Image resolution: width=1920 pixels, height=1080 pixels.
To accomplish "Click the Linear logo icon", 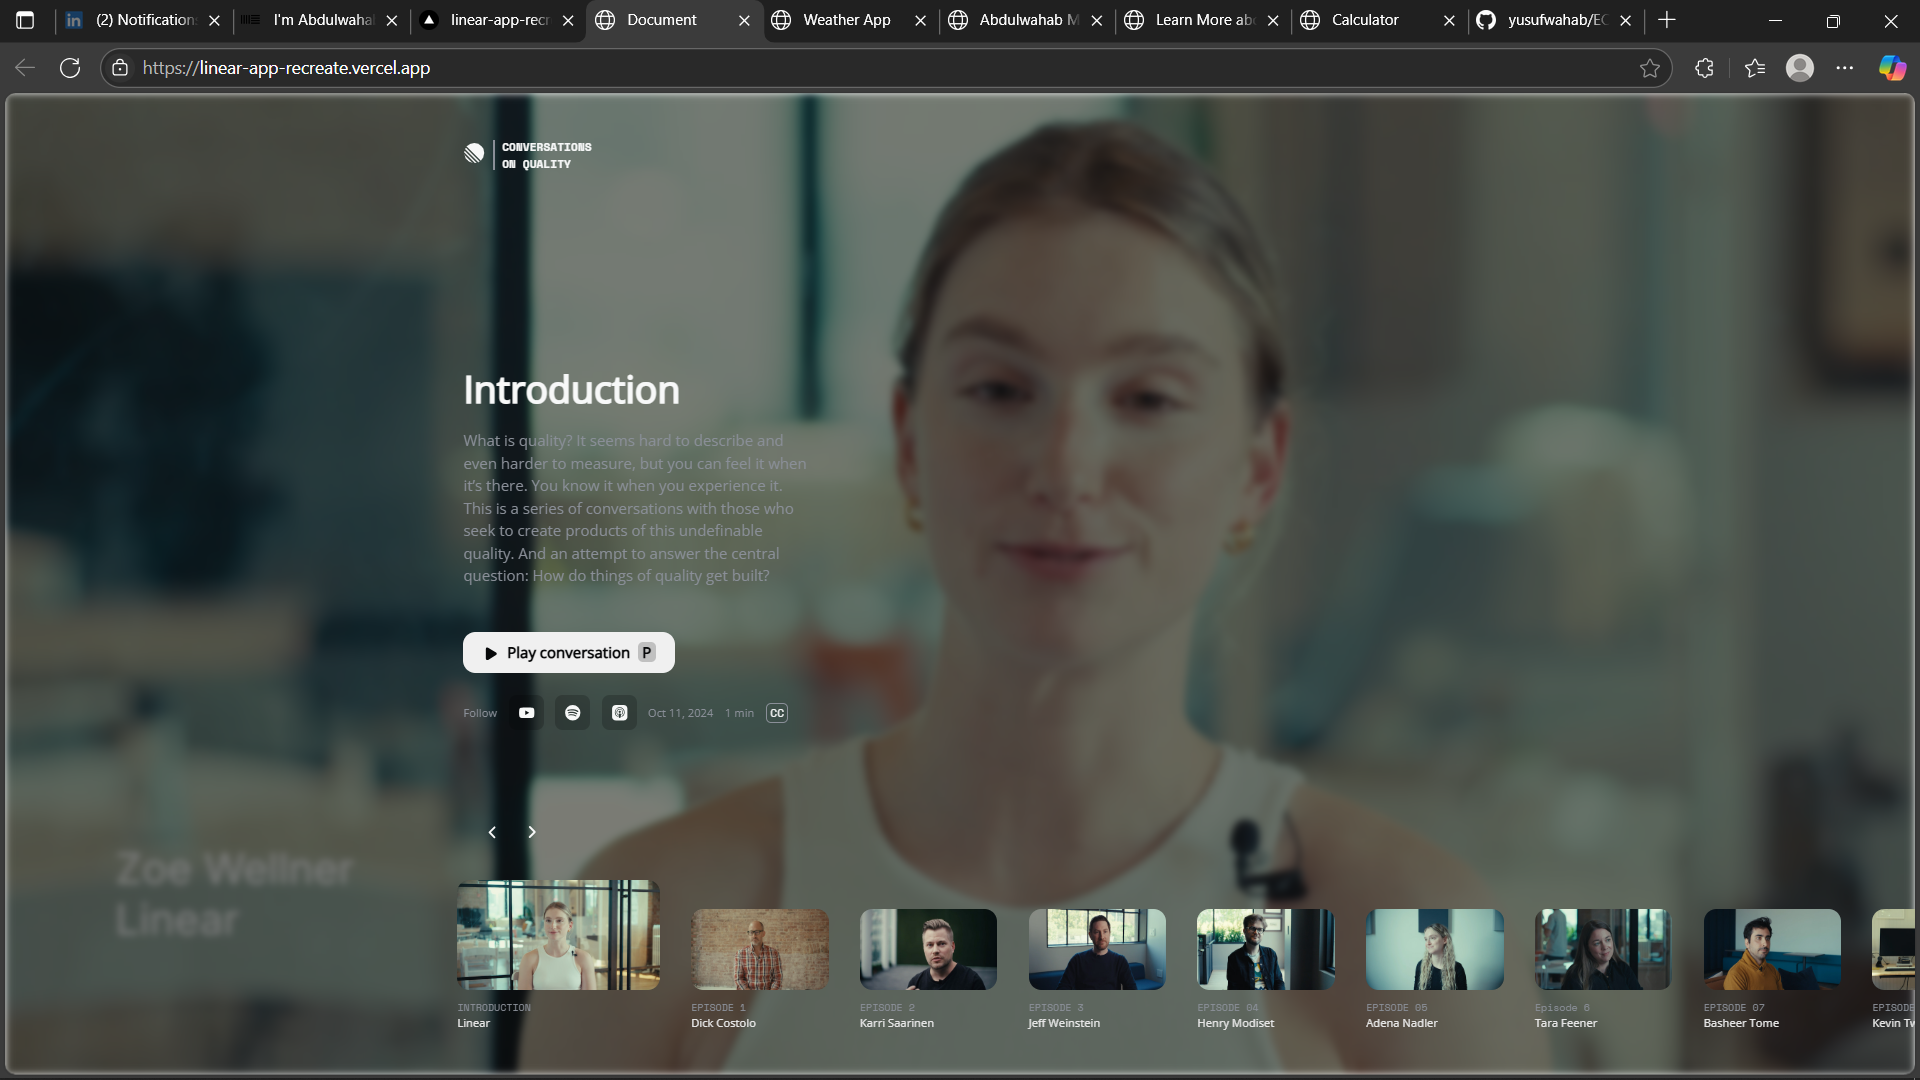I will tap(474, 153).
